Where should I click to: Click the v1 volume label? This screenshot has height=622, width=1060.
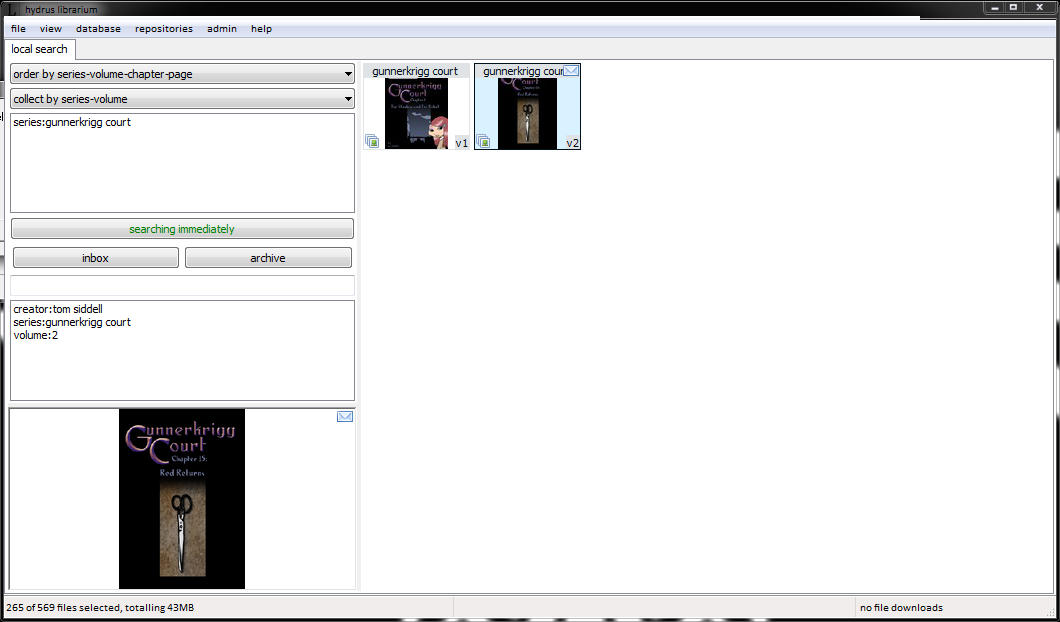462,143
